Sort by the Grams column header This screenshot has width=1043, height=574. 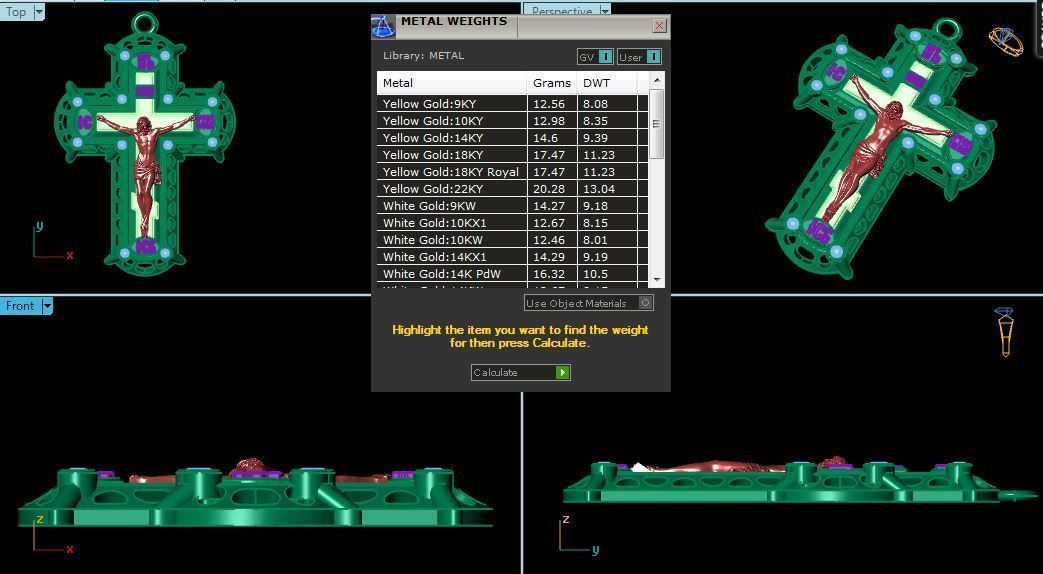552,83
